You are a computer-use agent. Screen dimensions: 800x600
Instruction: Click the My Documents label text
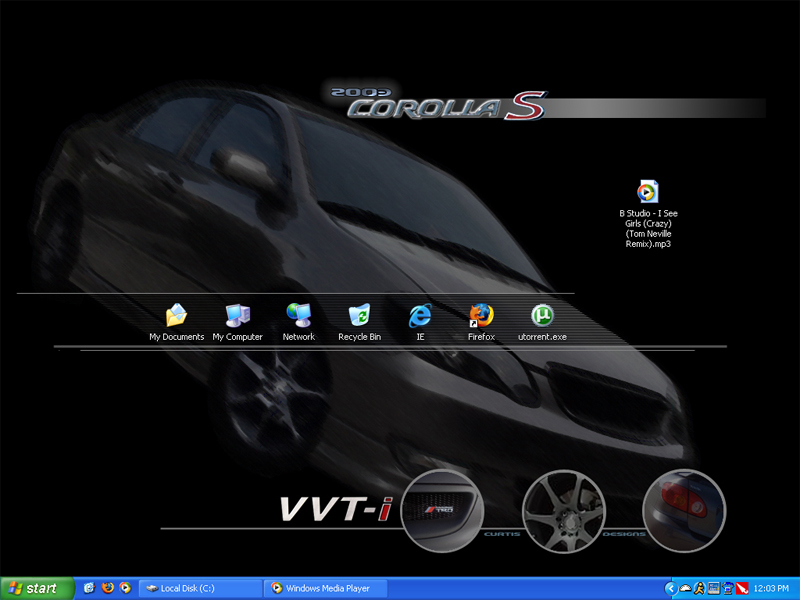point(177,337)
